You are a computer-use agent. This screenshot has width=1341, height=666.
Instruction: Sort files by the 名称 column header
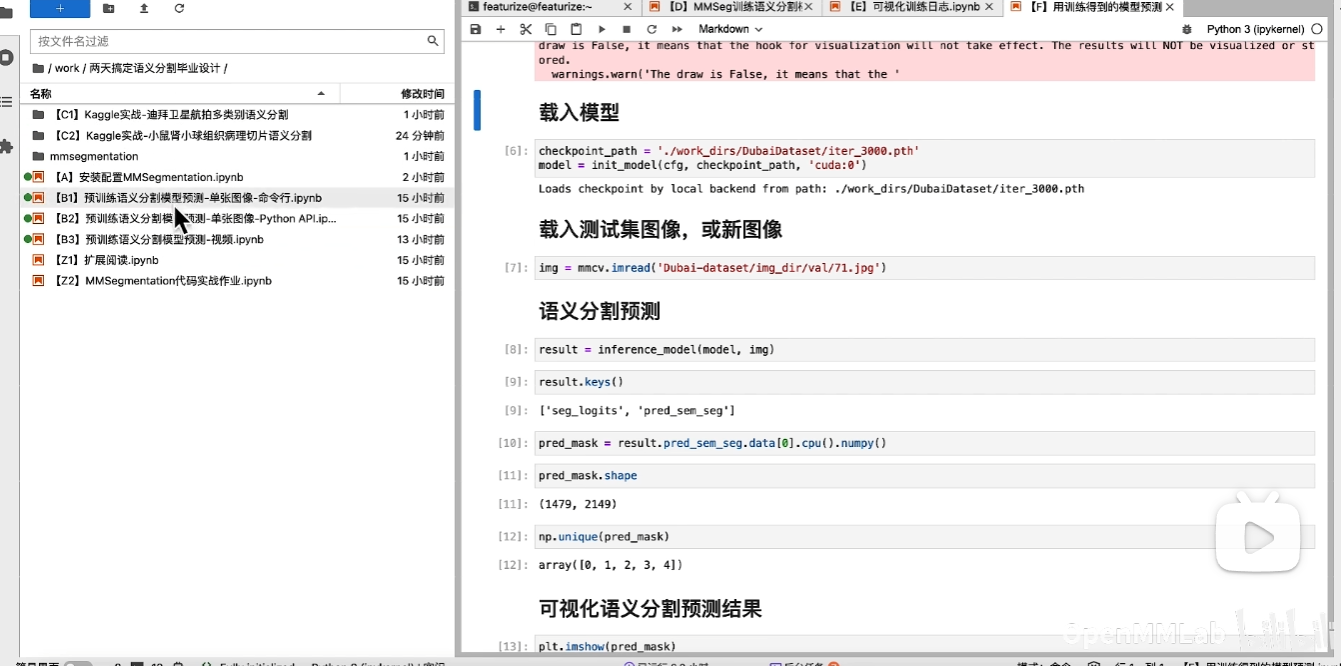coord(40,93)
